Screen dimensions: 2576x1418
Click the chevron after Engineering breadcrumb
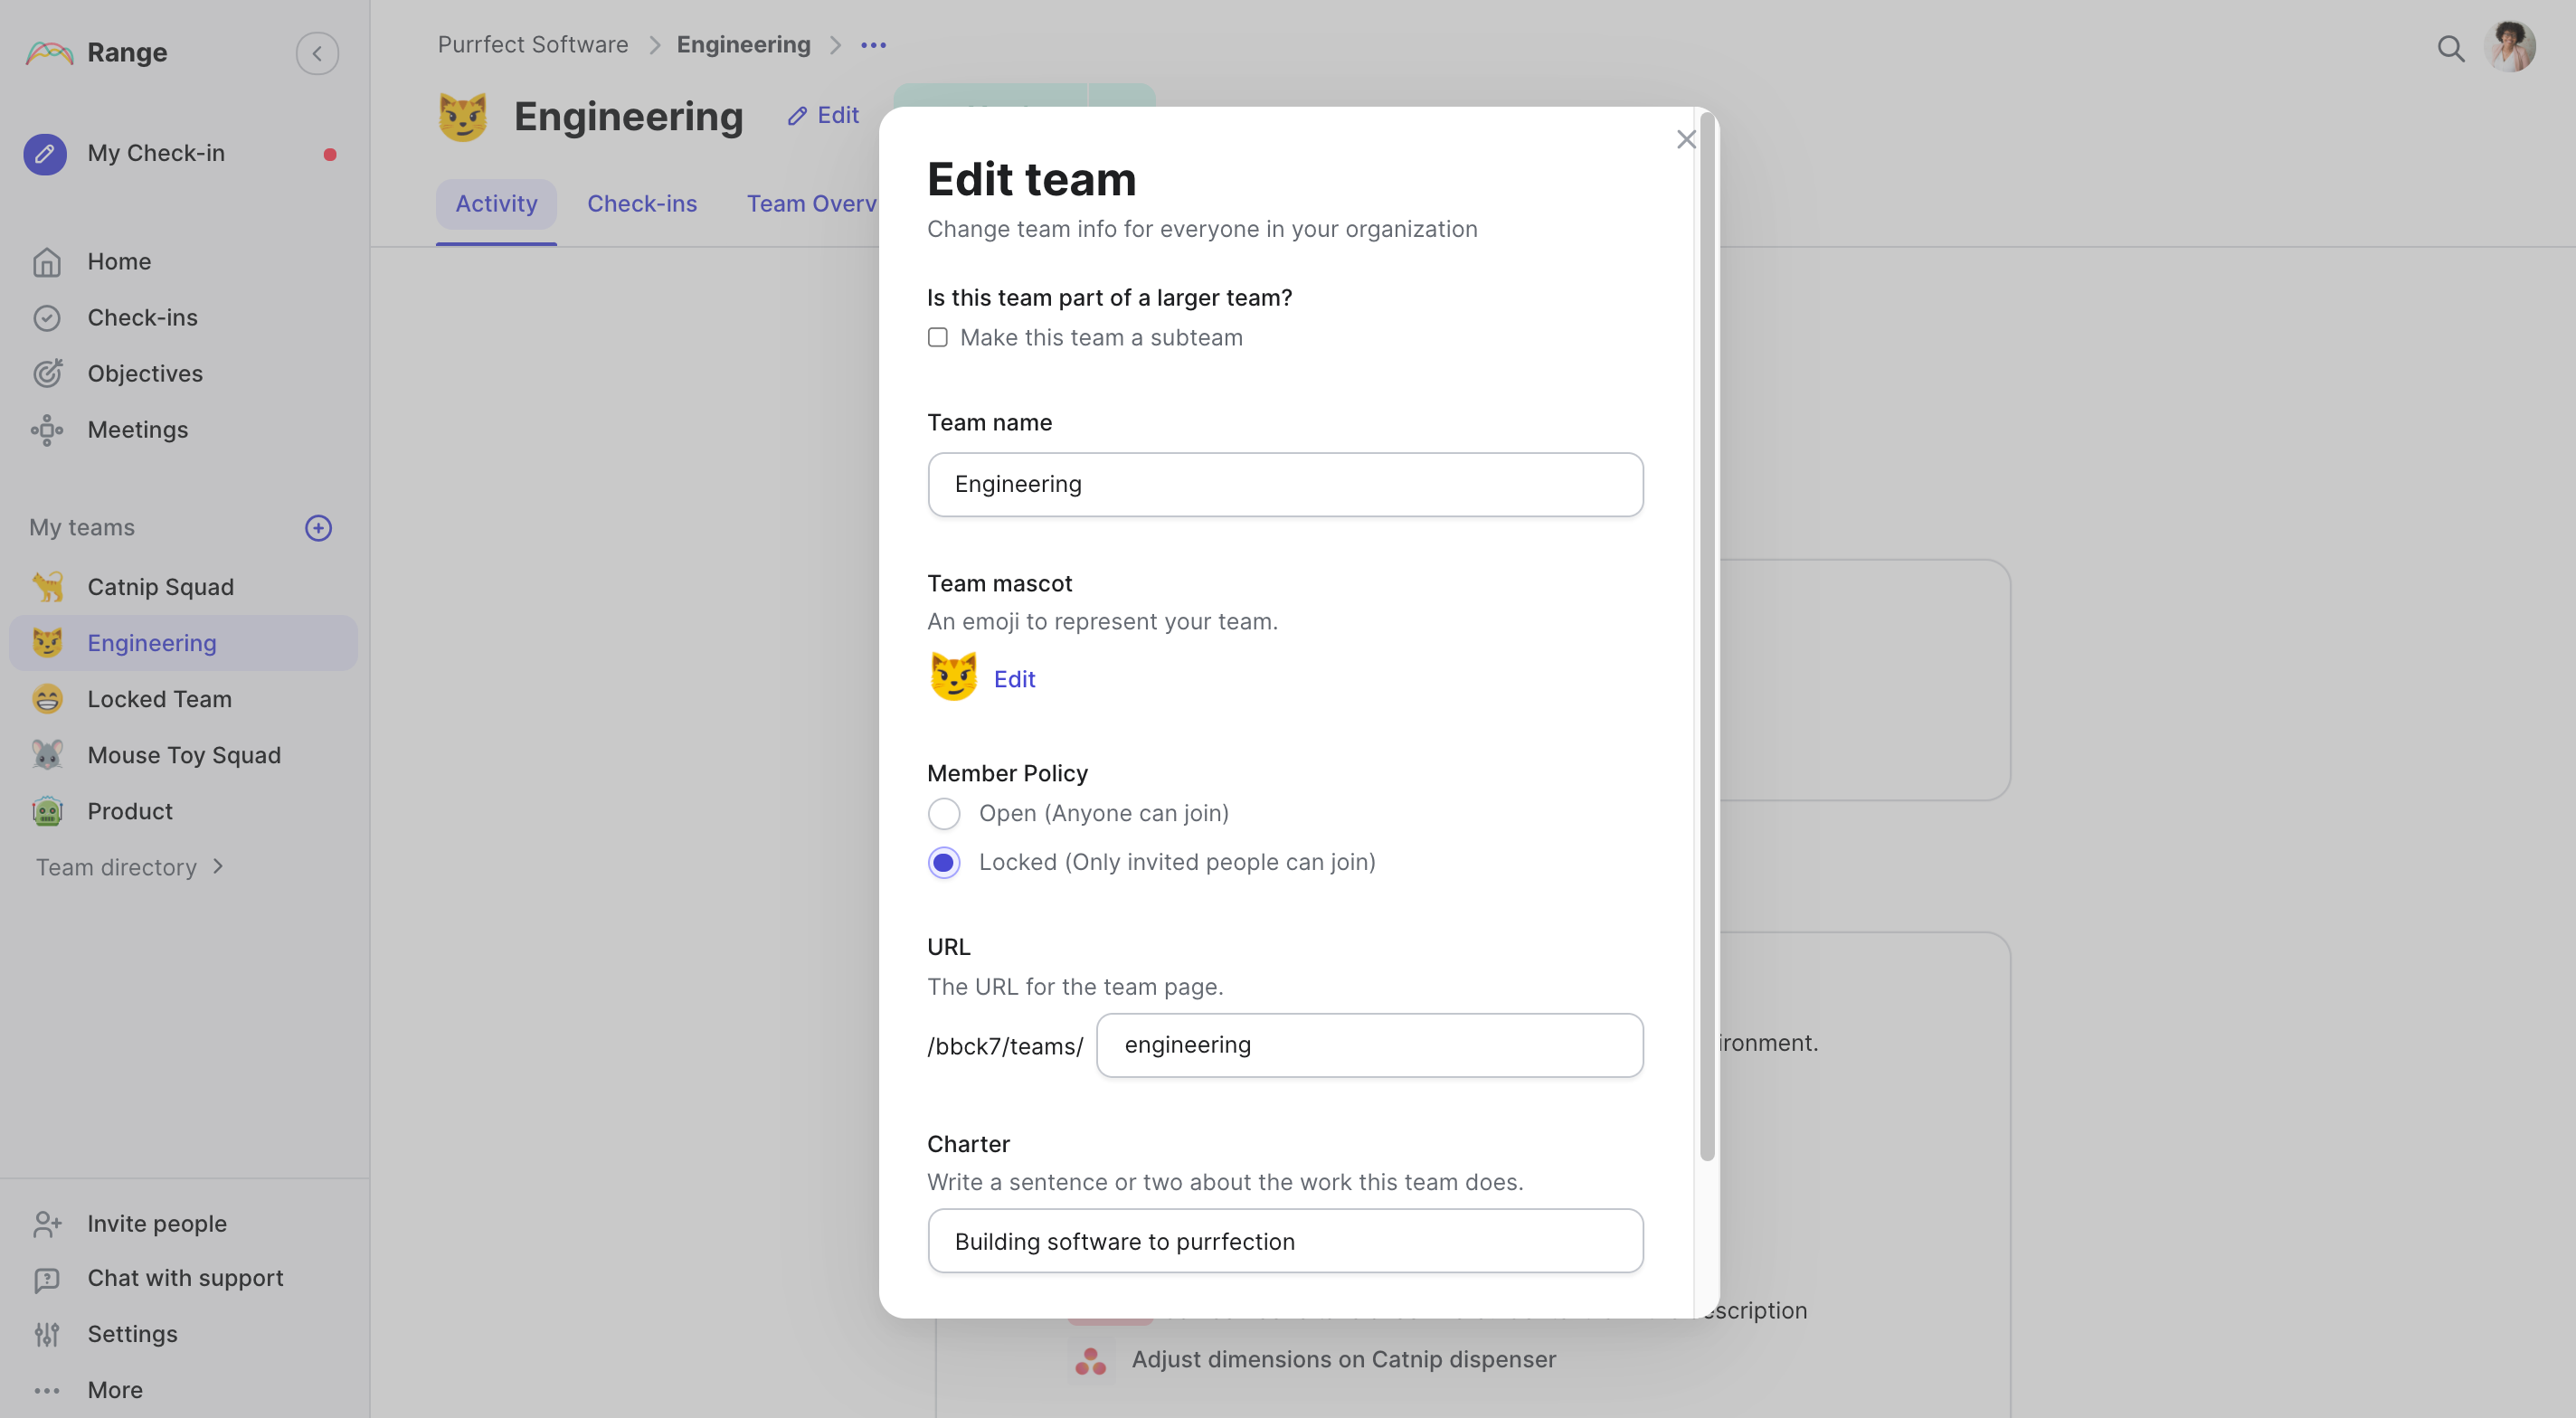pyautogui.click(x=835, y=45)
